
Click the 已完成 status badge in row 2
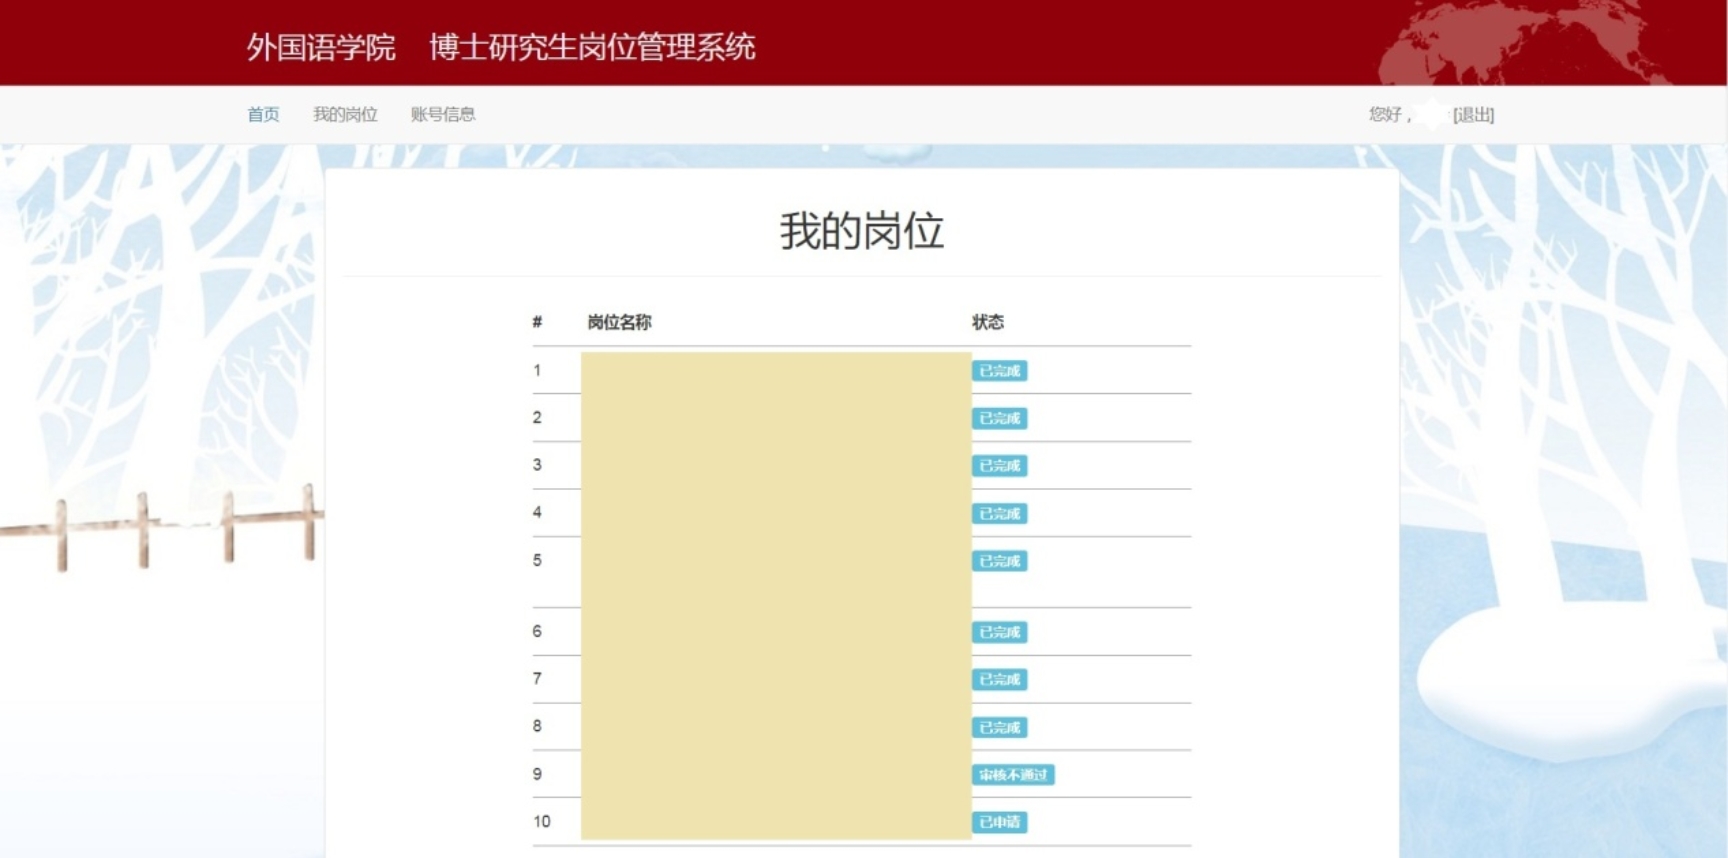999,418
